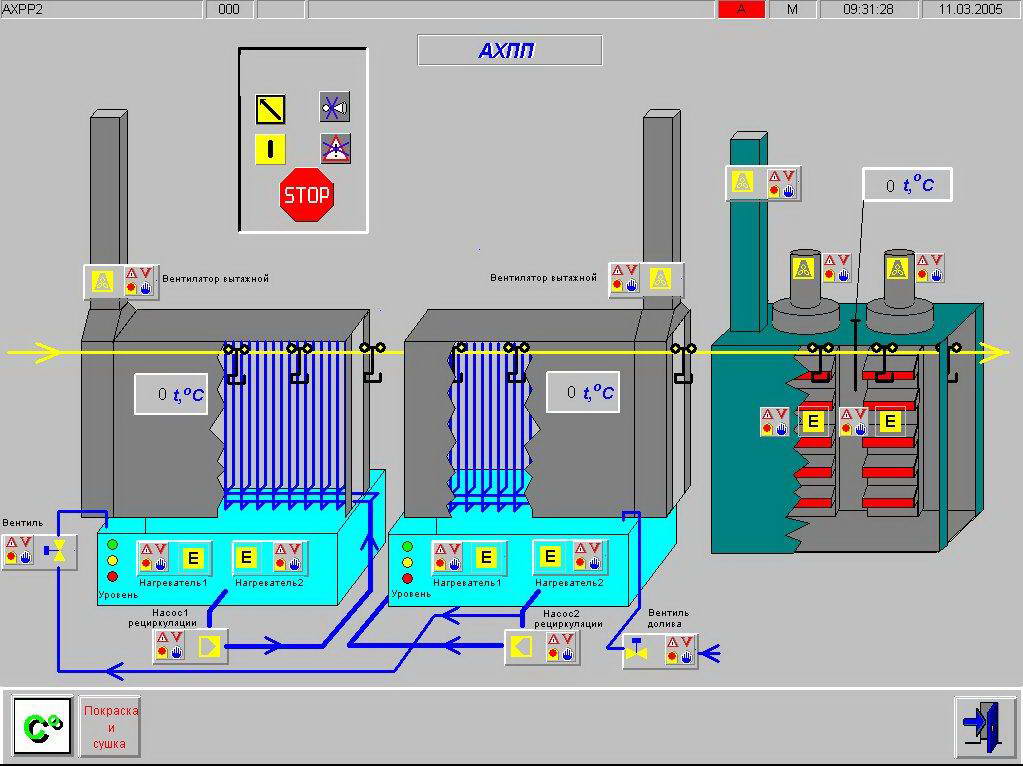Screen dimensions: 1023x766
Task: Toggle first tank Нагреватель1 E heater
Action: [x=193, y=557]
